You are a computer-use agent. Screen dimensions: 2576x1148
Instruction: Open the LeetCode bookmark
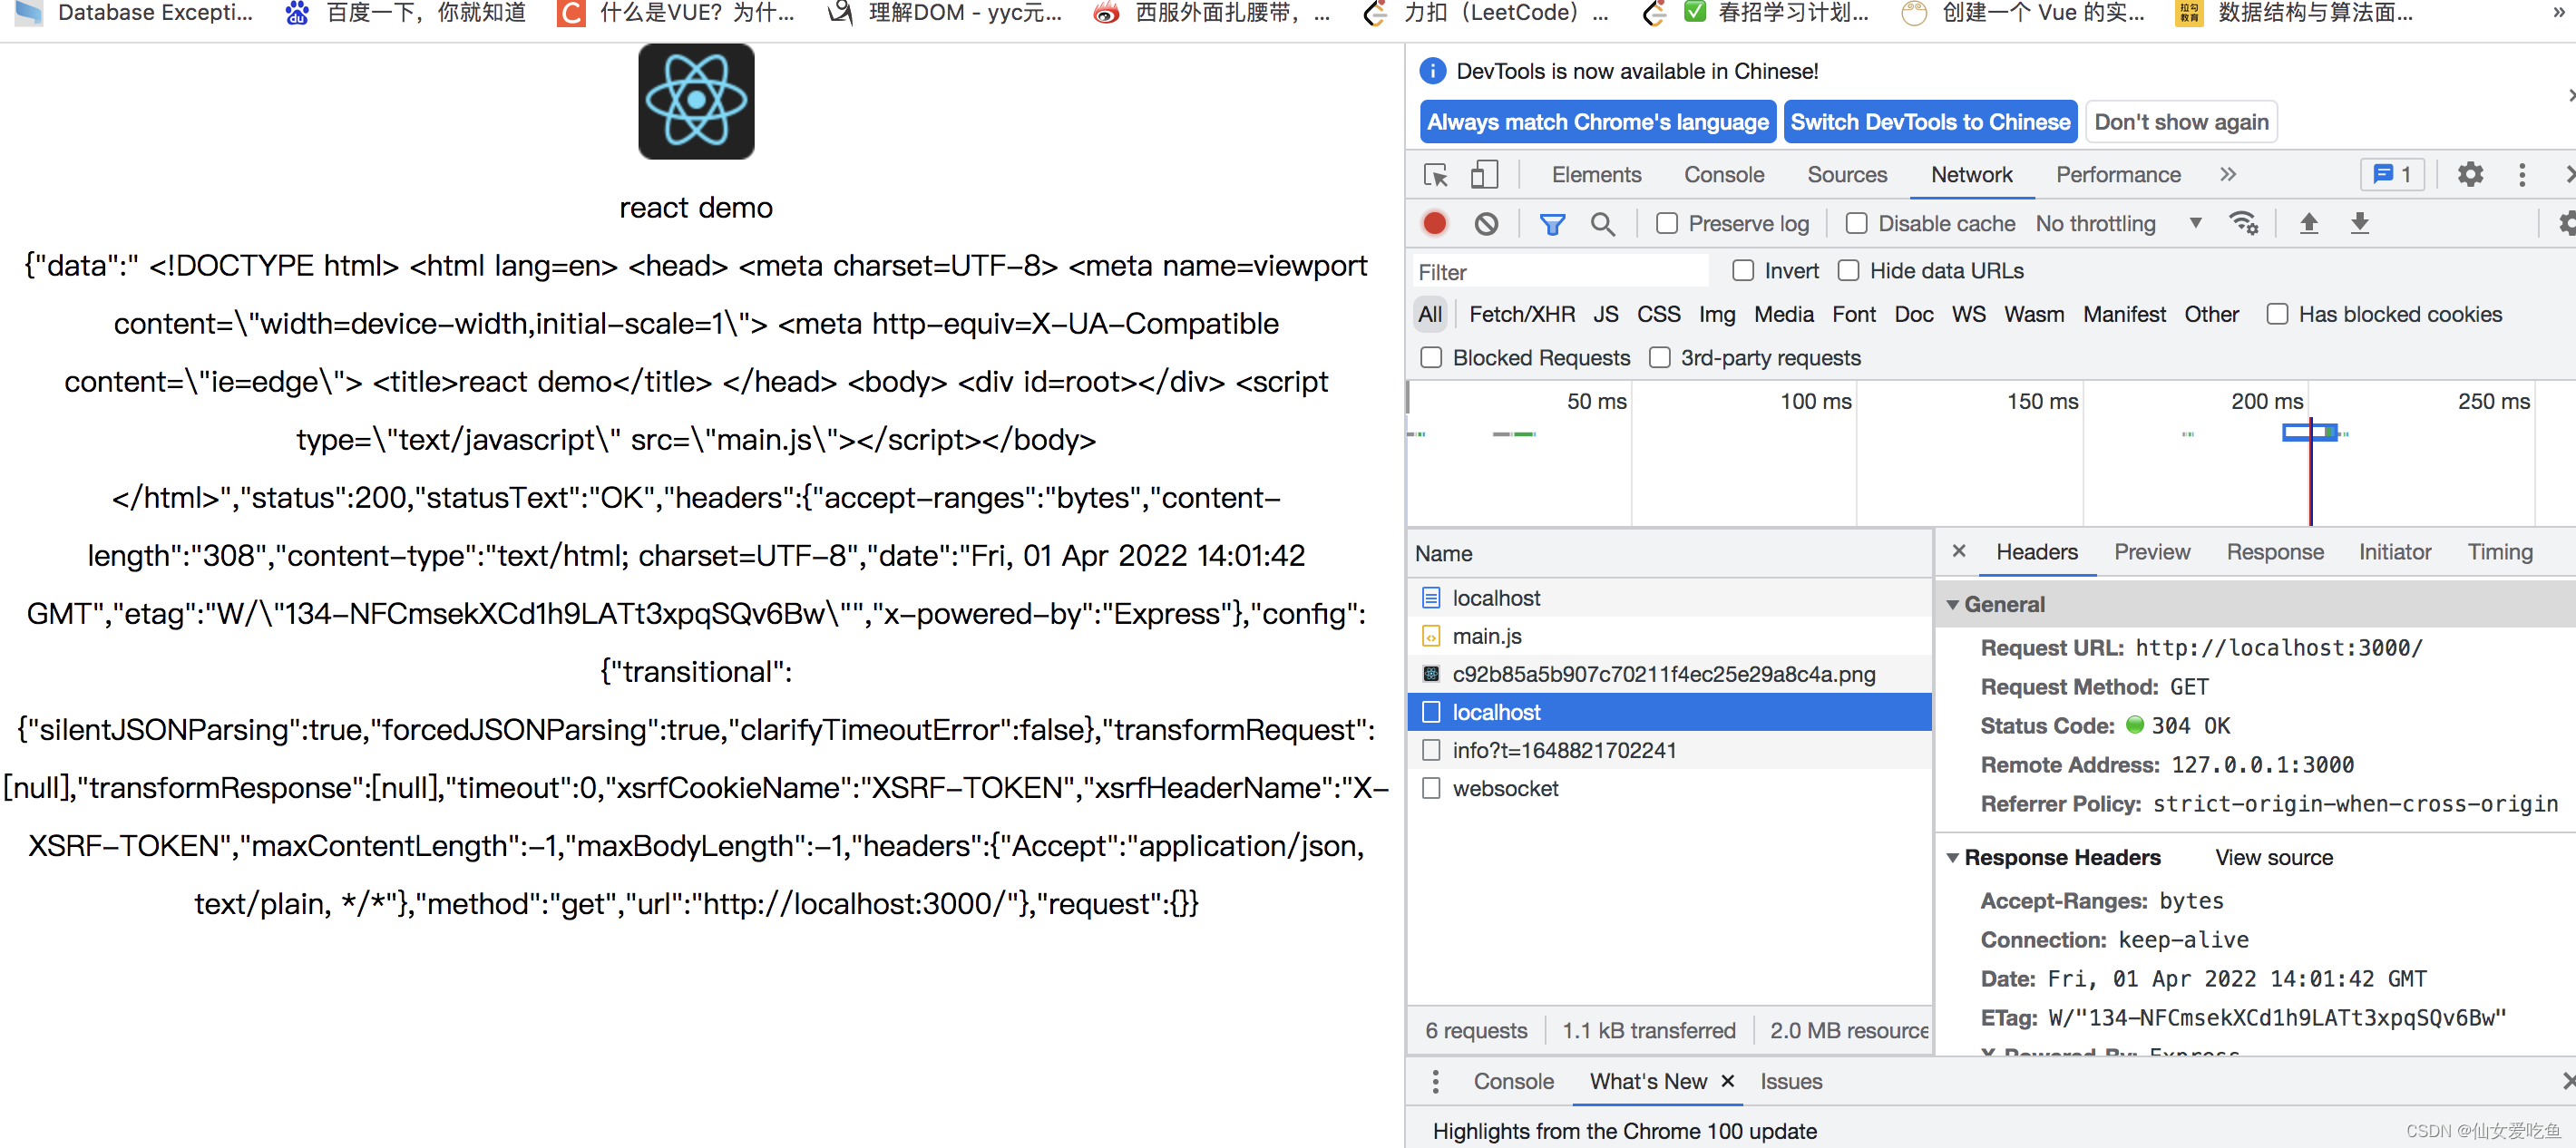click(1487, 13)
